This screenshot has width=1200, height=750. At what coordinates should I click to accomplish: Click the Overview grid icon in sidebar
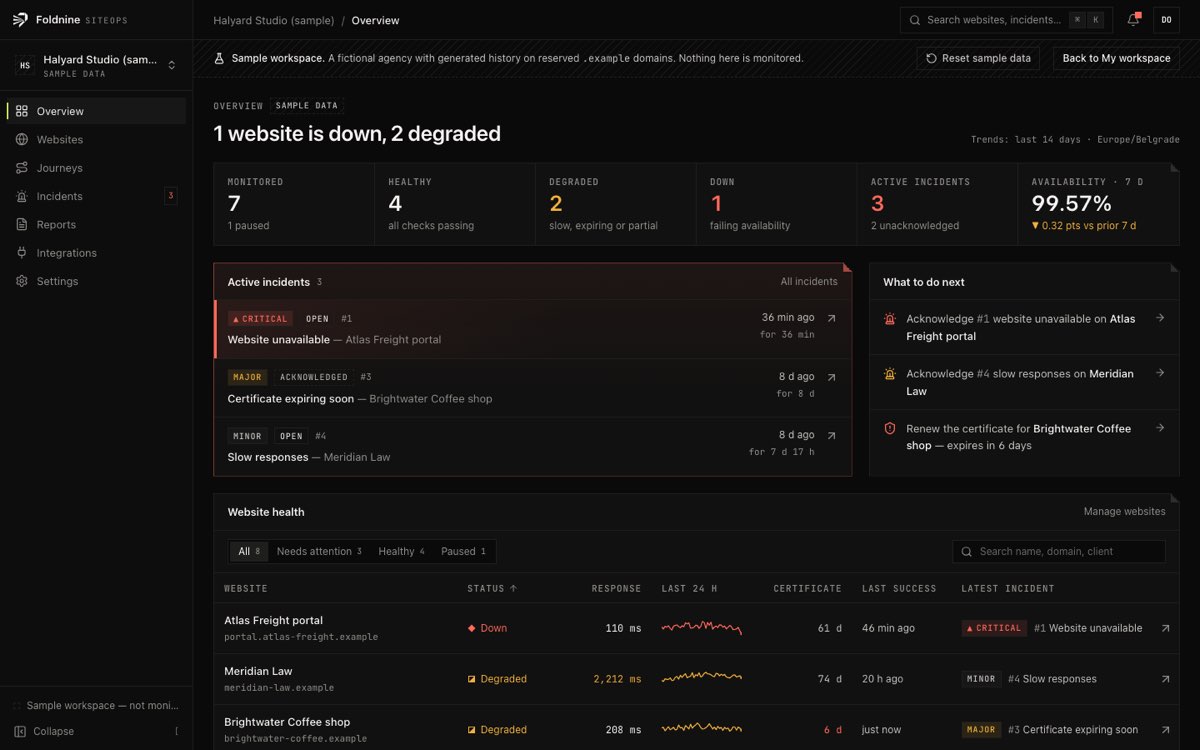tap(22, 111)
